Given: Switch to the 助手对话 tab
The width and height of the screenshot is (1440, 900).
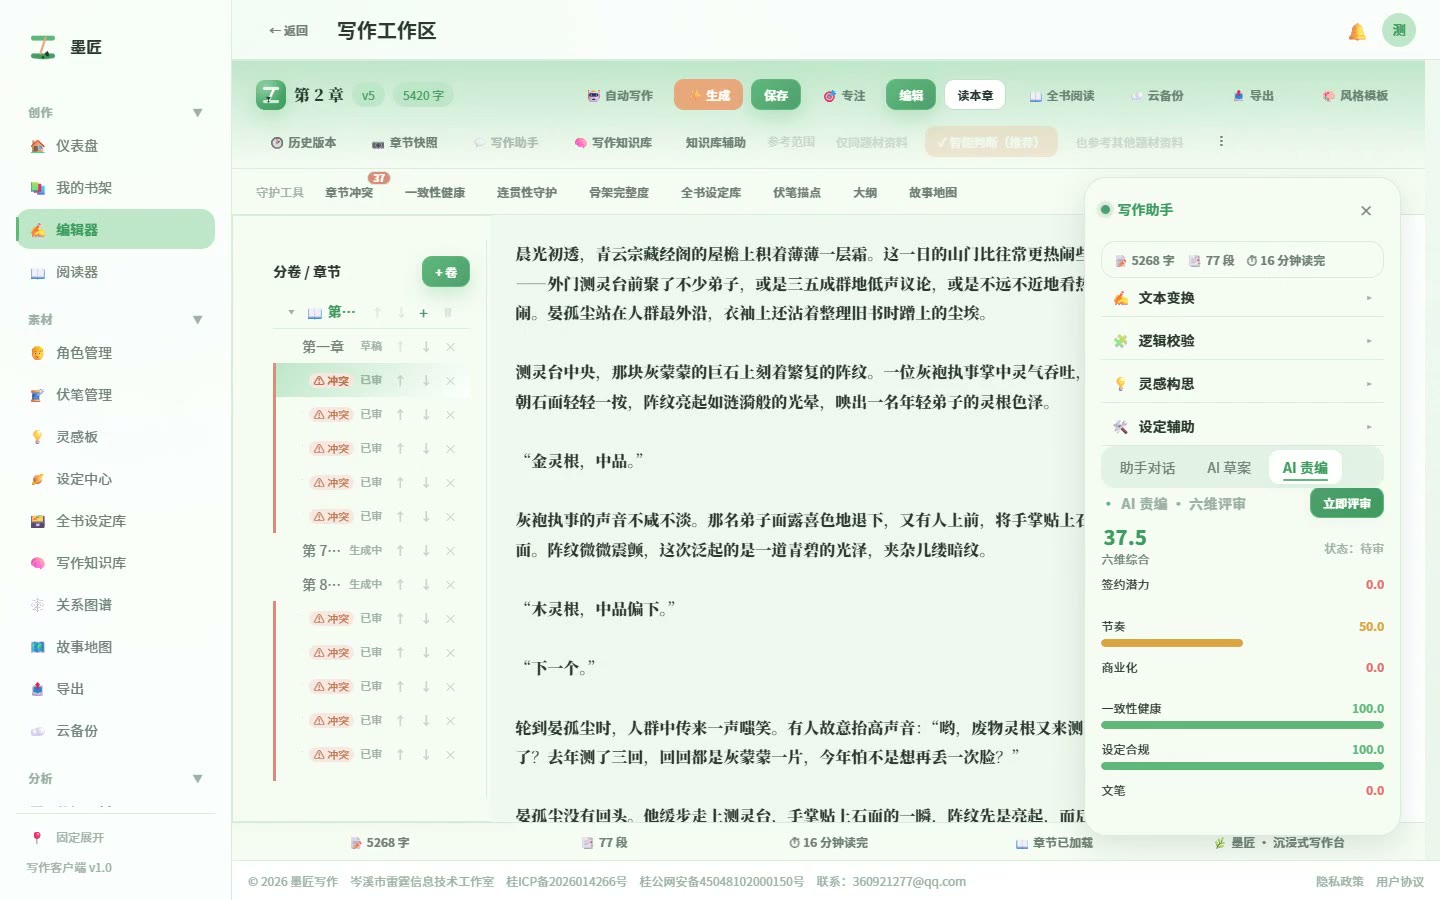Looking at the screenshot, I should (x=1147, y=468).
